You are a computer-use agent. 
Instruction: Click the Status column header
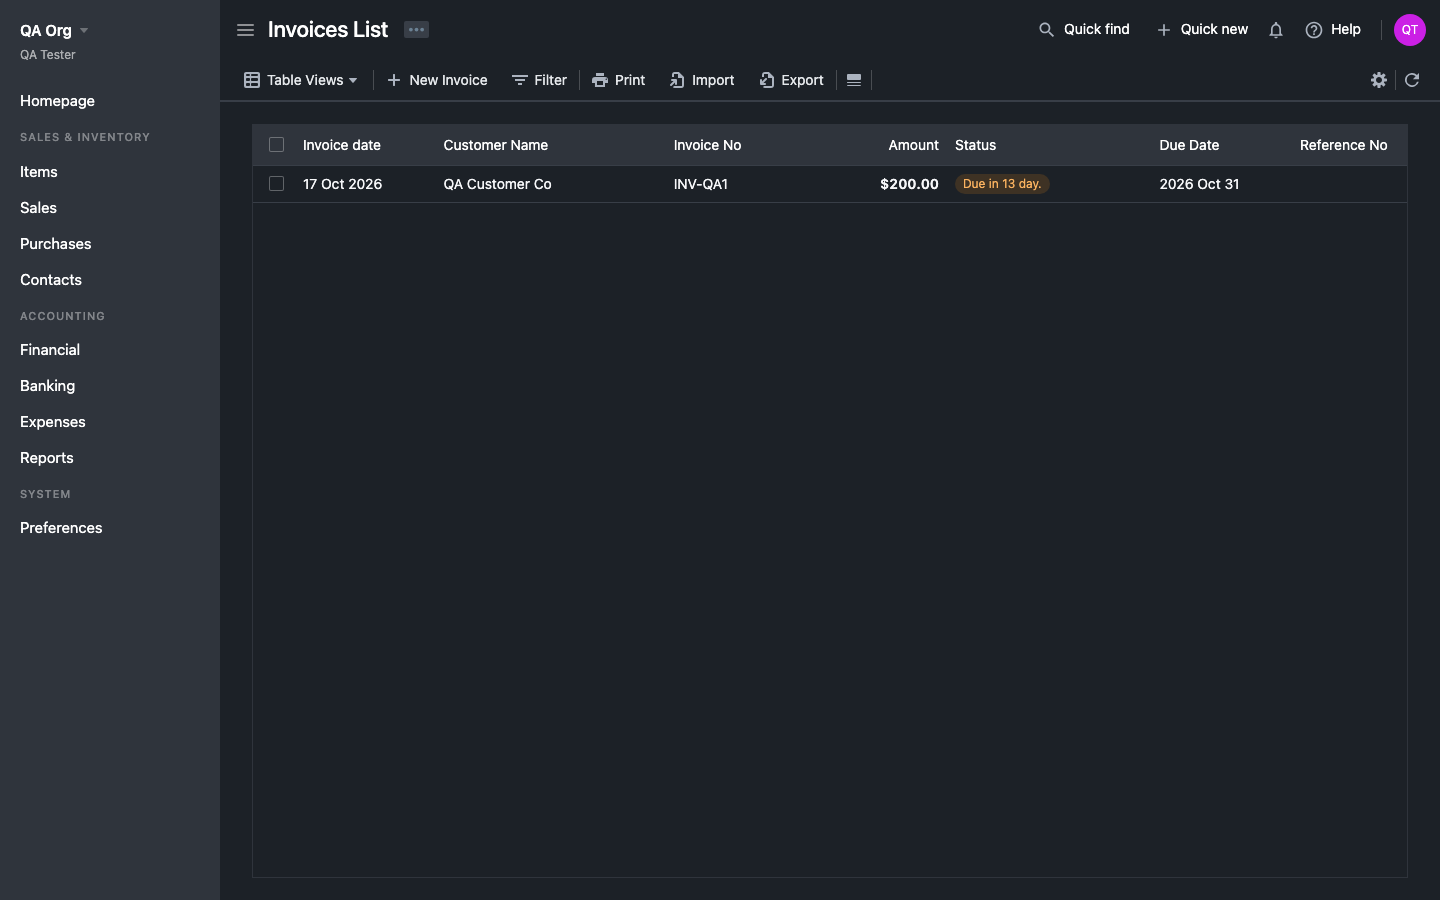tap(975, 145)
